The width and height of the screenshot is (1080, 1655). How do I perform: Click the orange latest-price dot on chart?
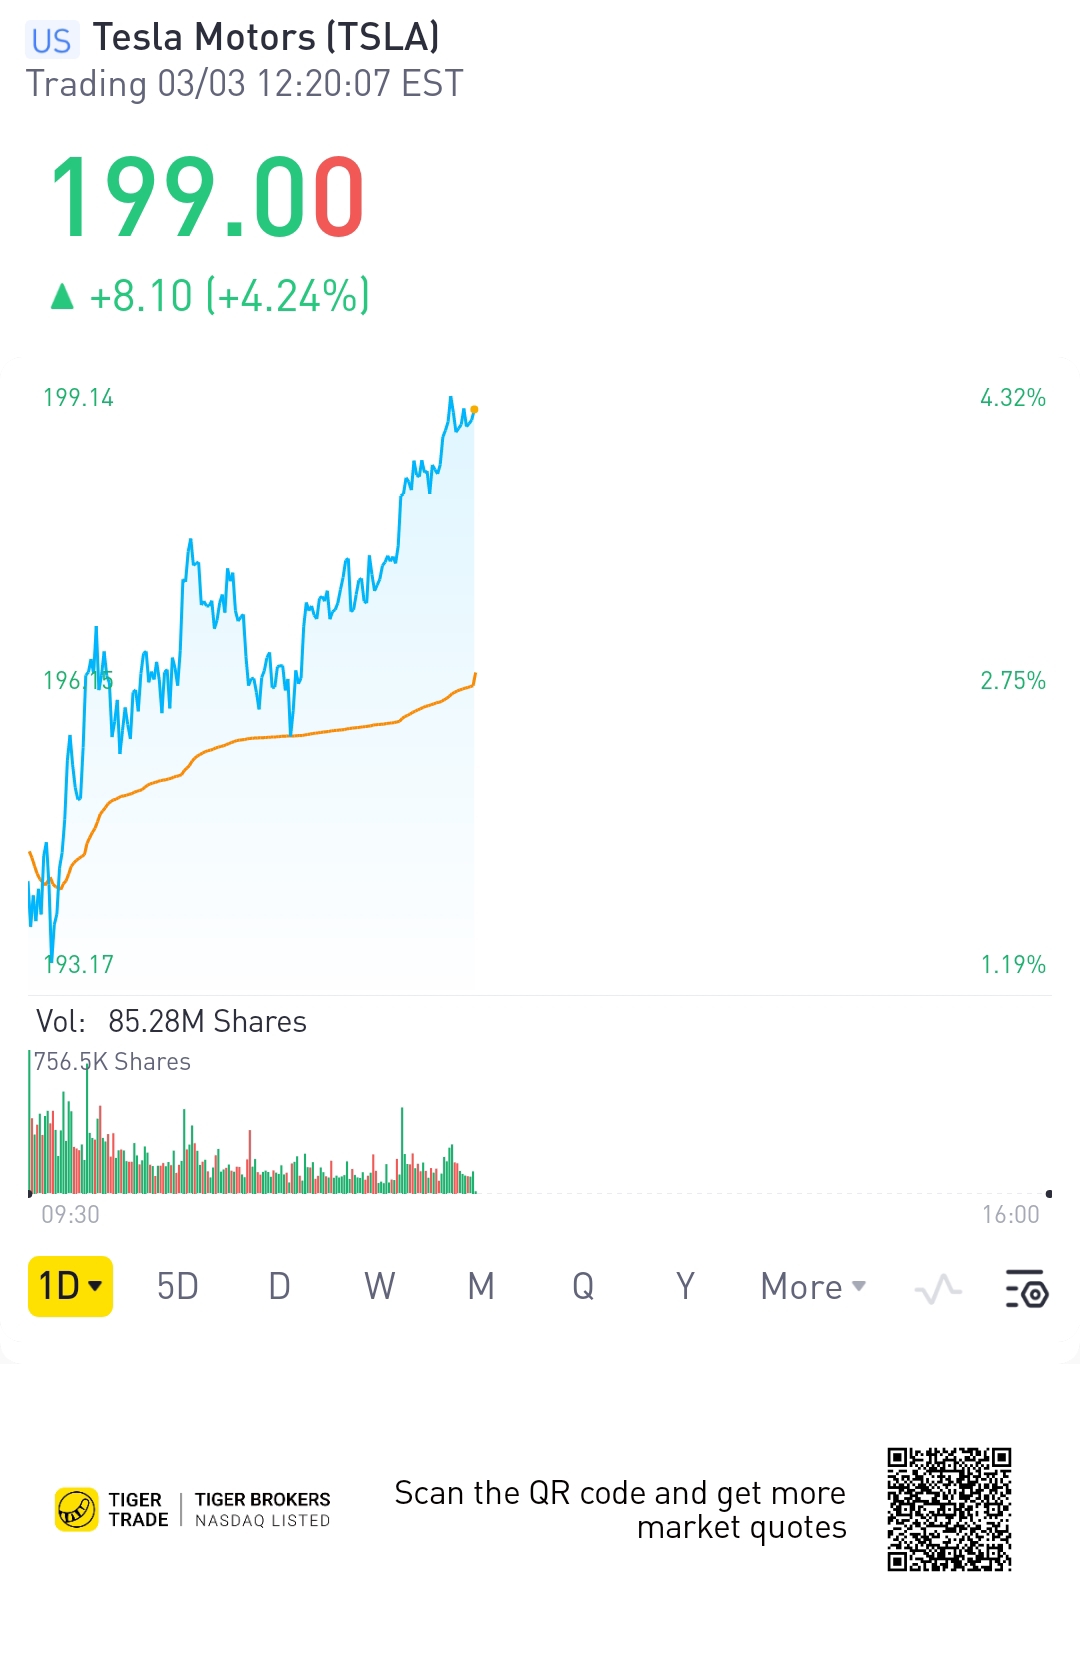click(474, 409)
